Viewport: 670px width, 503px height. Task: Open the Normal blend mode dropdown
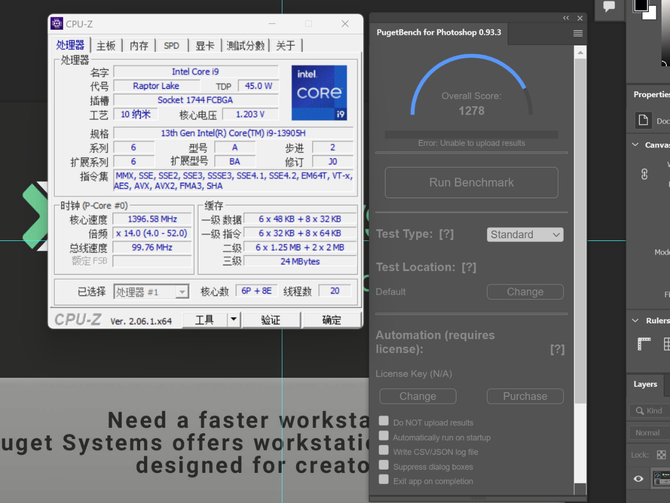pos(650,432)
